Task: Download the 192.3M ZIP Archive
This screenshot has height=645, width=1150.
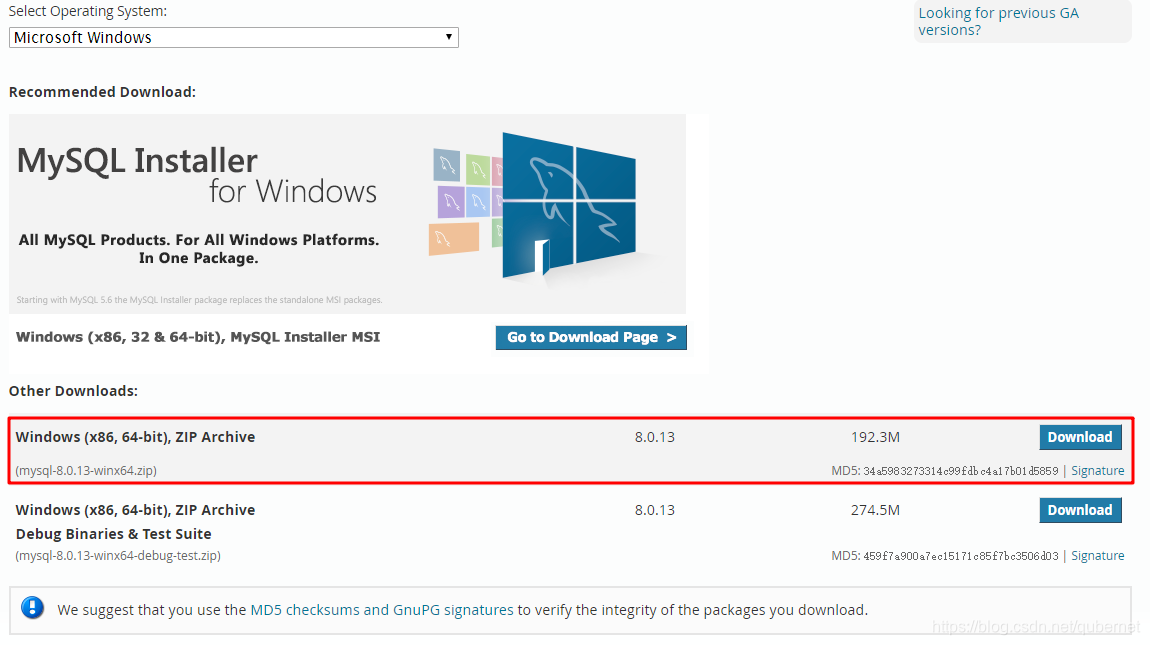Action: click(1080, 437)
